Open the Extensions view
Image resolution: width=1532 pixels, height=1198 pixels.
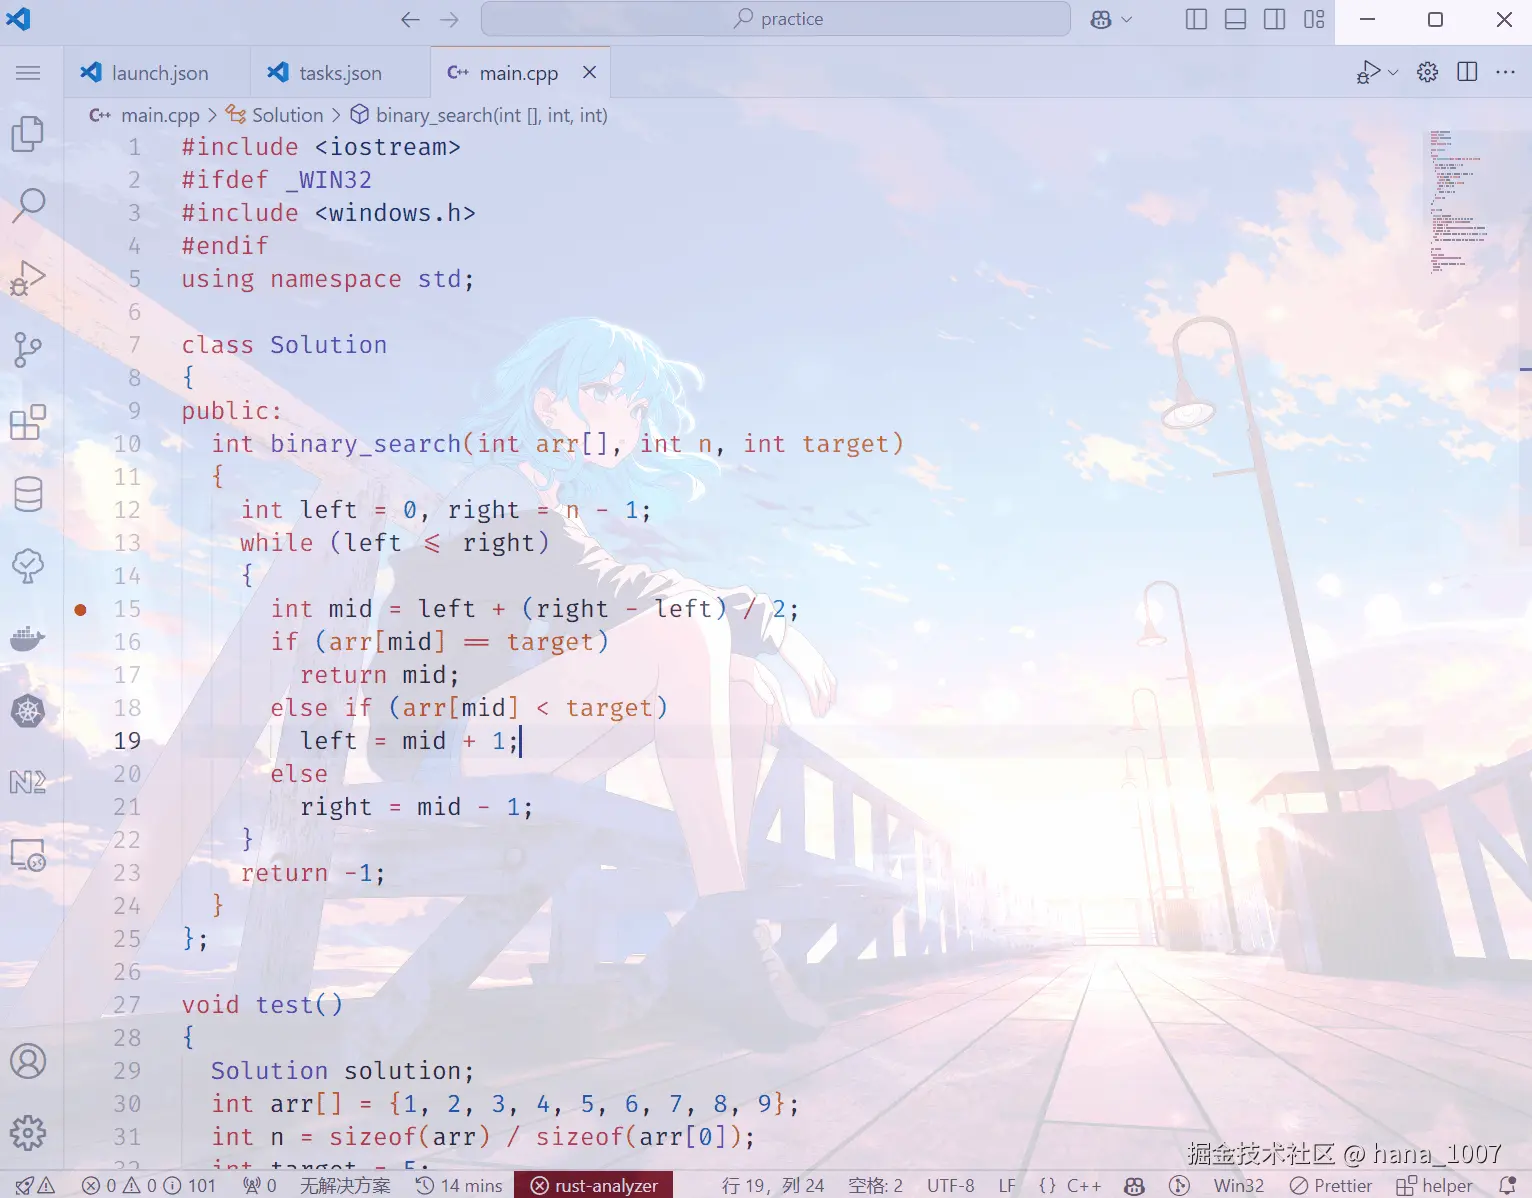tap(28, 422)
